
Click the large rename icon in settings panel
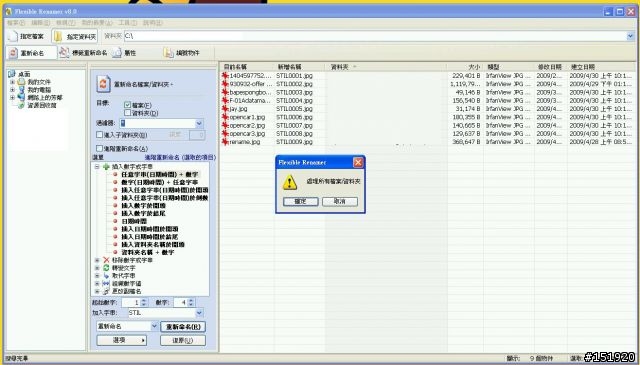(x=103, y=84)
